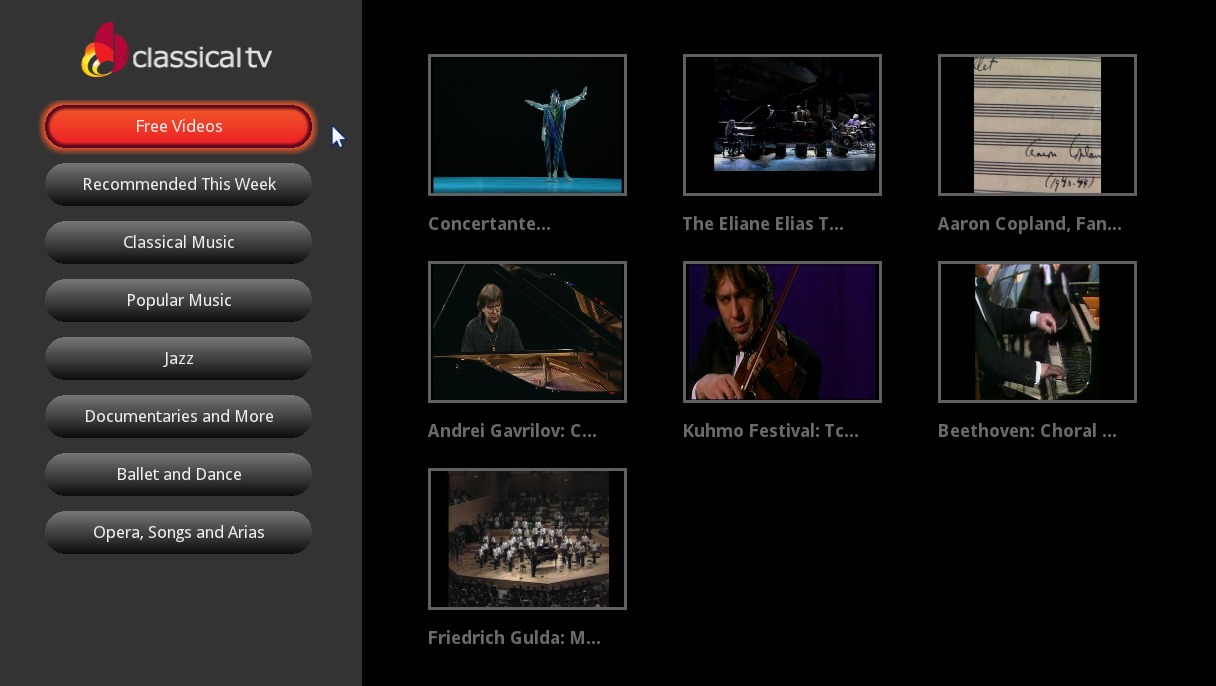Open Opera, Songs and Arias
The width and height of the screenshot is (1216, 686).
pyautogui.click(x=178, y=533)
